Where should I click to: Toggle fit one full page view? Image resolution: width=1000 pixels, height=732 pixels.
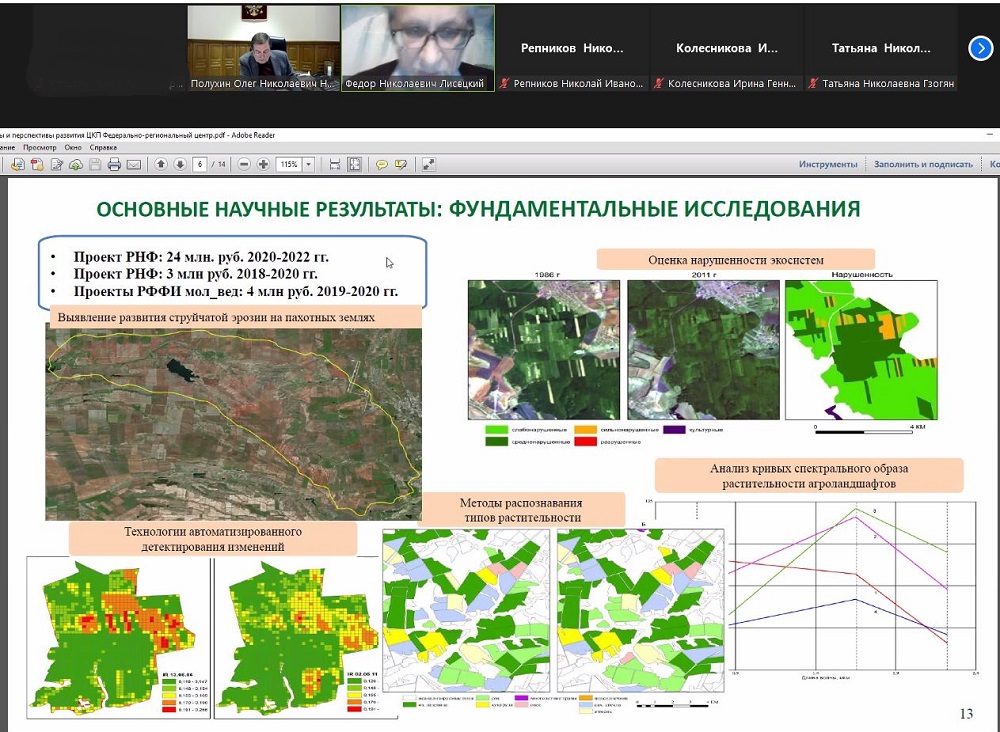pos(354,164)
